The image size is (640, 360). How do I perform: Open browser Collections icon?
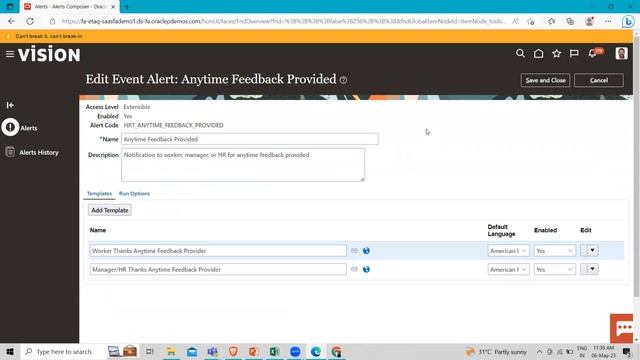coord(570,21)
